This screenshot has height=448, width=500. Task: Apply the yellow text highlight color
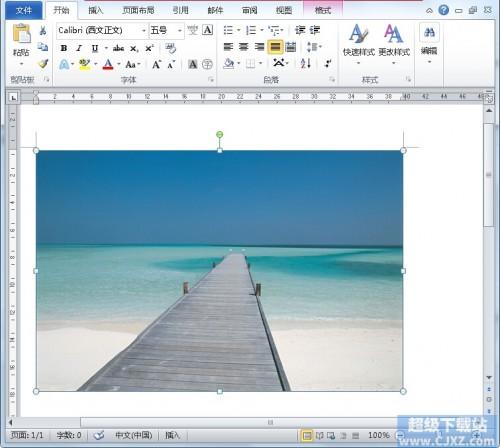coord(85,64)
